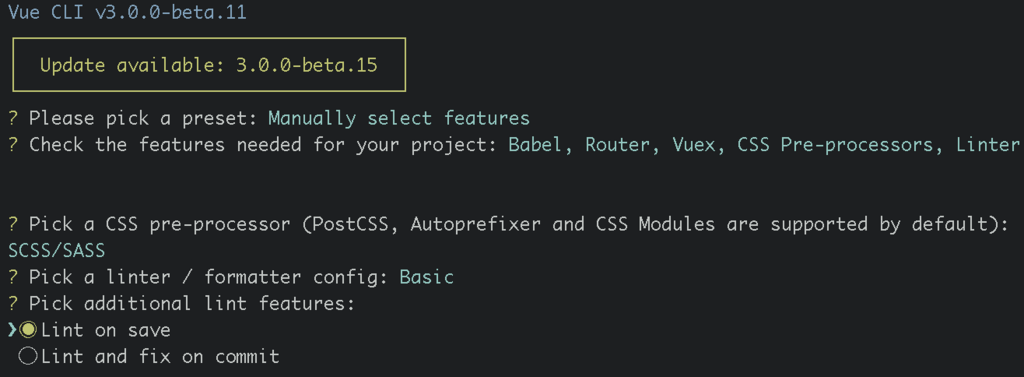
Task: Click the question mark before Check the features
Action: (13, 144)
